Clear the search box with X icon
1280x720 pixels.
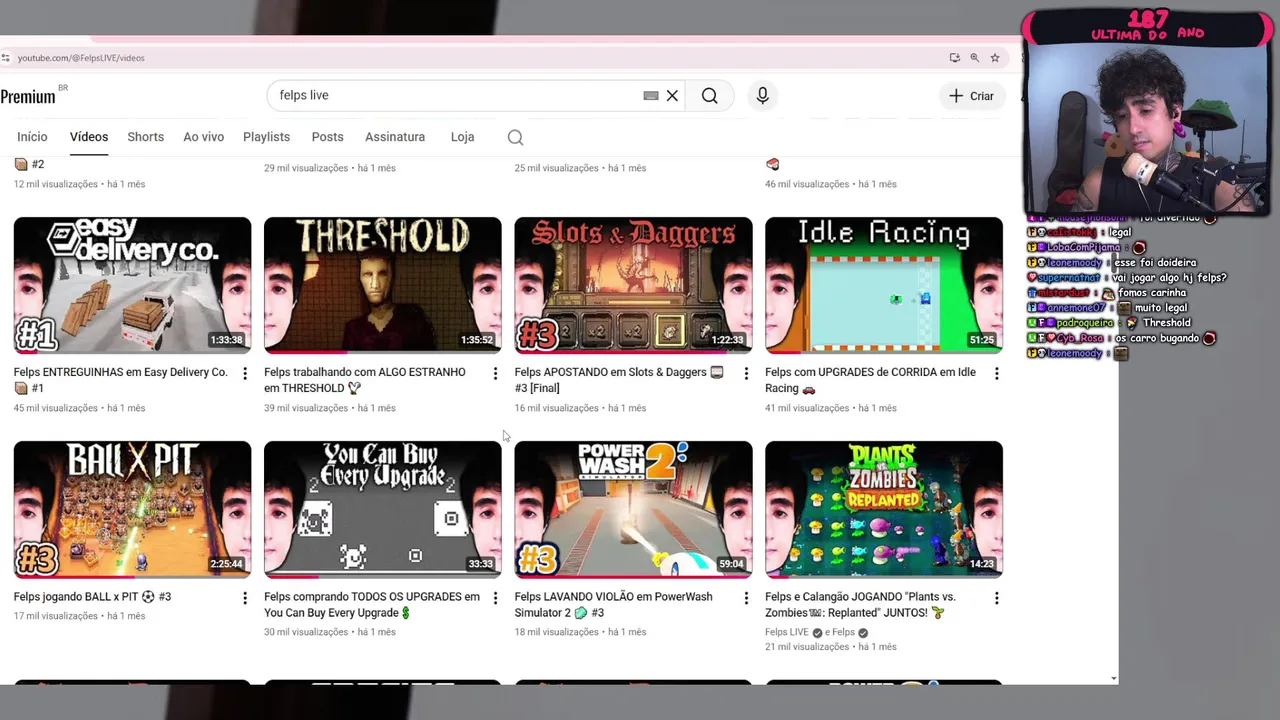click(672, 96)
